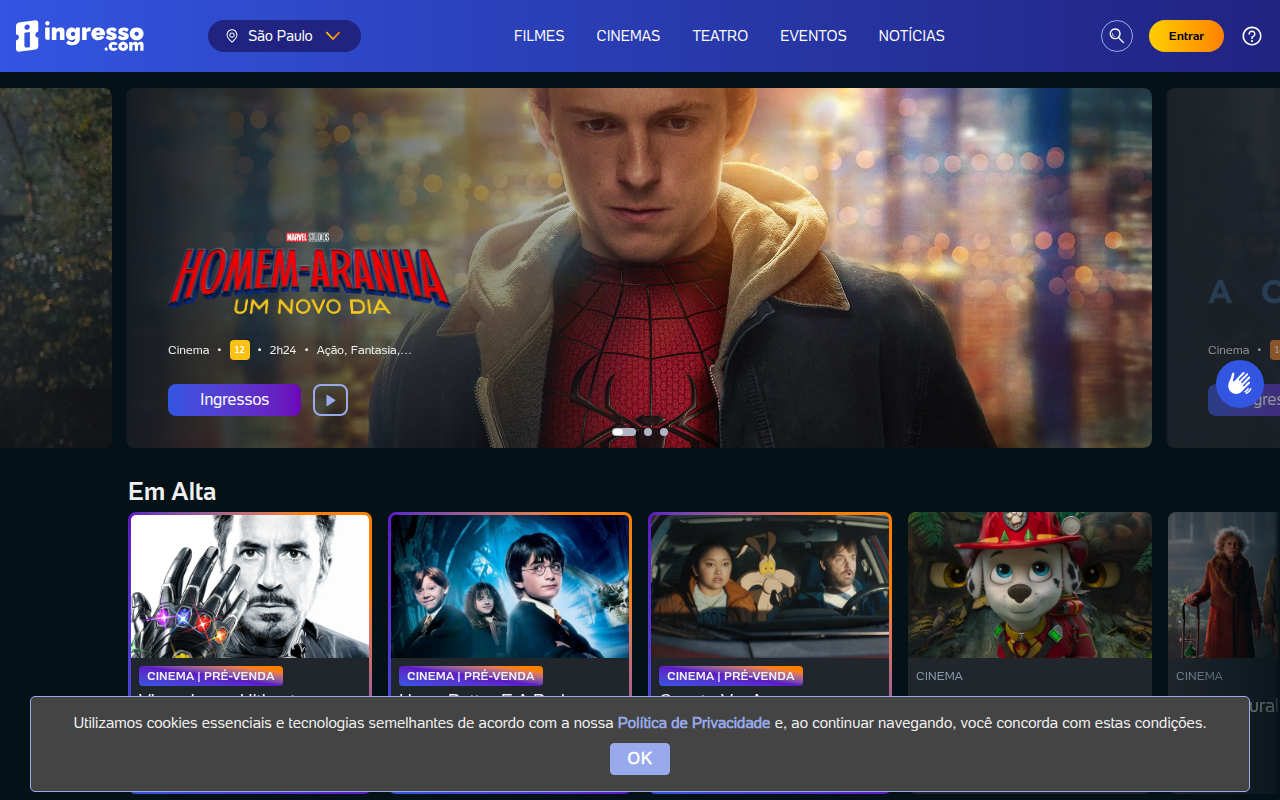Viewport: 1280px width, 800px height.
Task: Click the PRÉ-VENDA badge on Iron Man card
Action: click(211, 676)
